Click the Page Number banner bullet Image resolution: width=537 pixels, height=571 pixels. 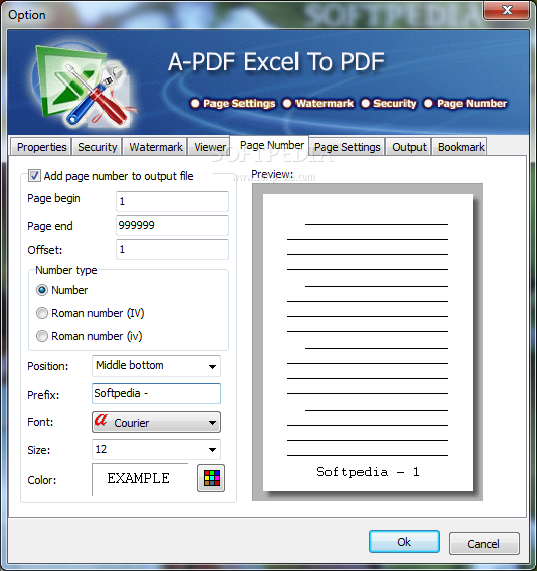[428, 103]
